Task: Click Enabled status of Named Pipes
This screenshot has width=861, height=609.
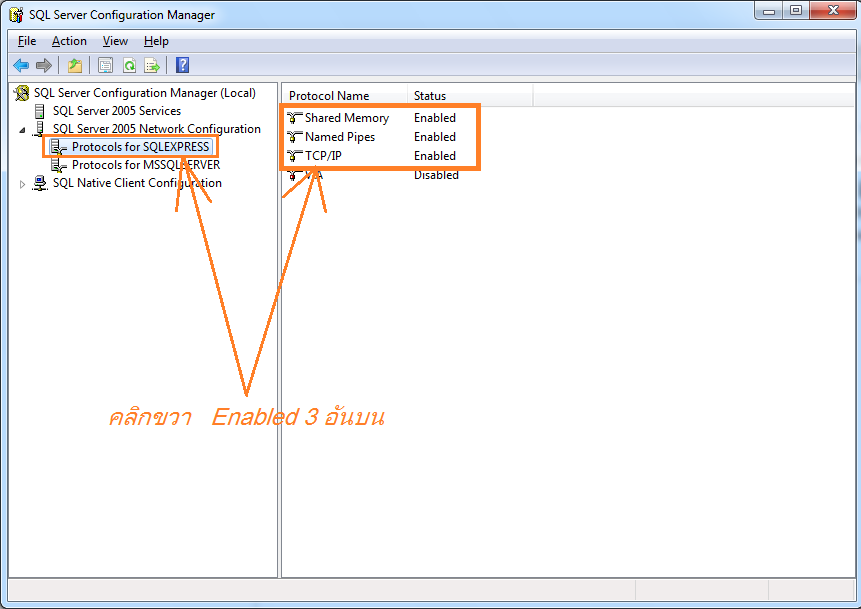Action: tap(435, 137)
